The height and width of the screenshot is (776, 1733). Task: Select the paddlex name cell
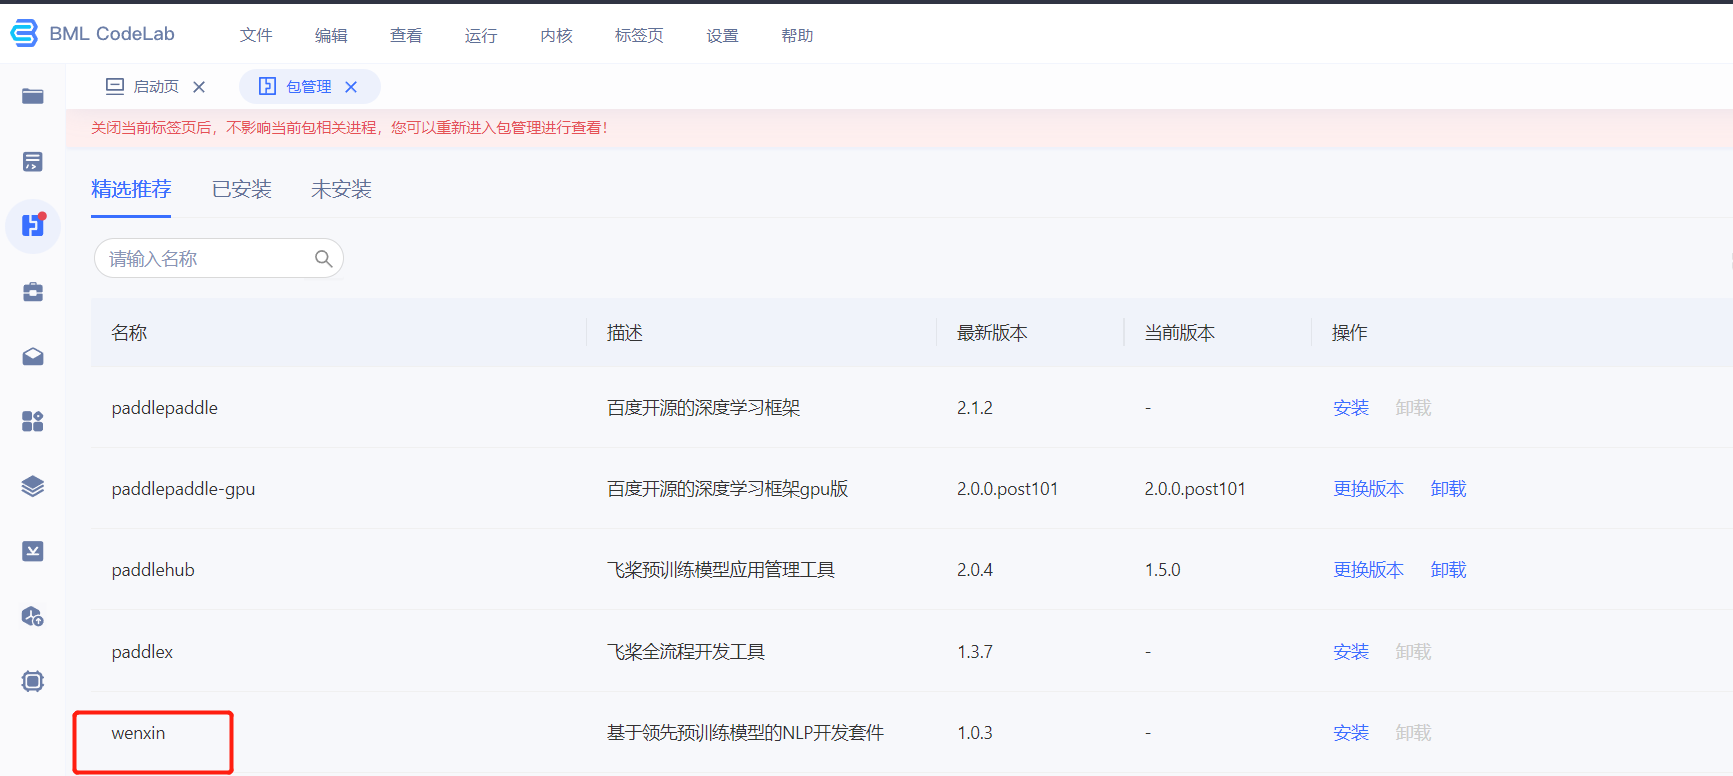142,652
